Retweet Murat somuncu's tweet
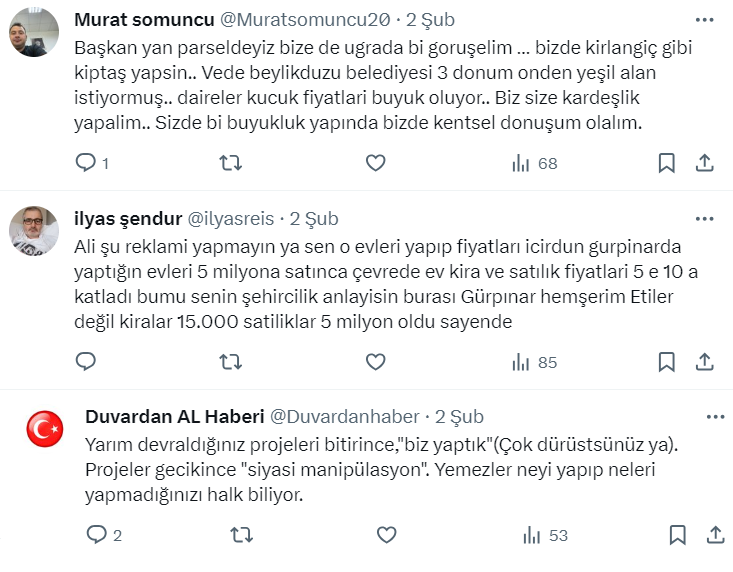 pyautogui.click(x=231, y=163)
